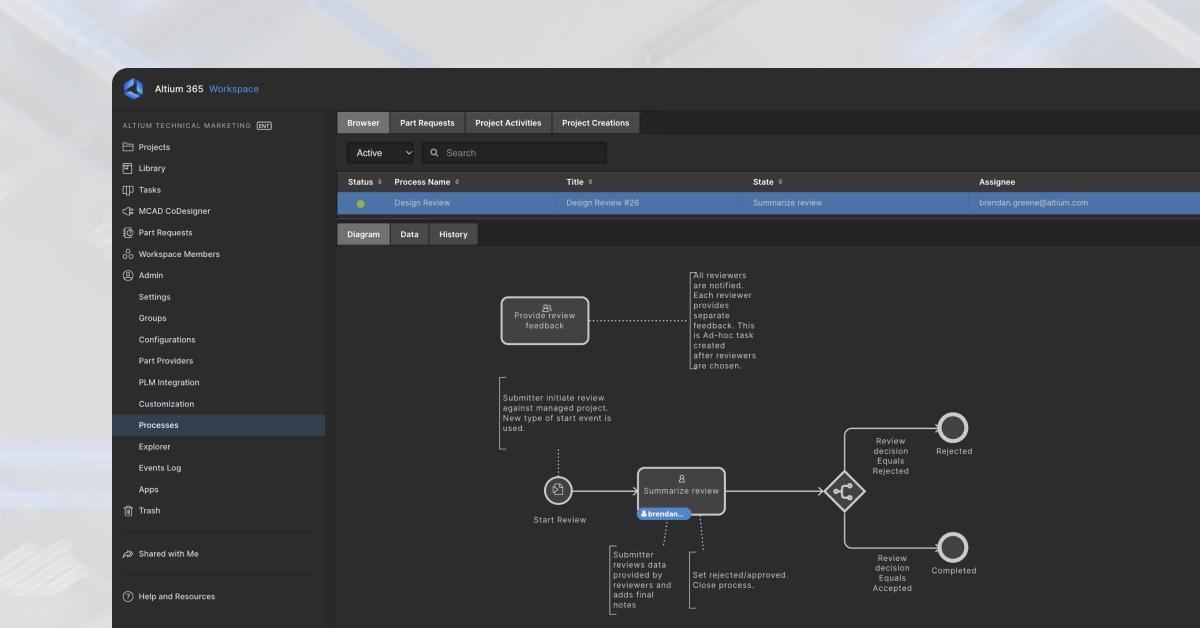Open Events Log in sidebar
The image size is (1200, 628).
click(160, 468)
